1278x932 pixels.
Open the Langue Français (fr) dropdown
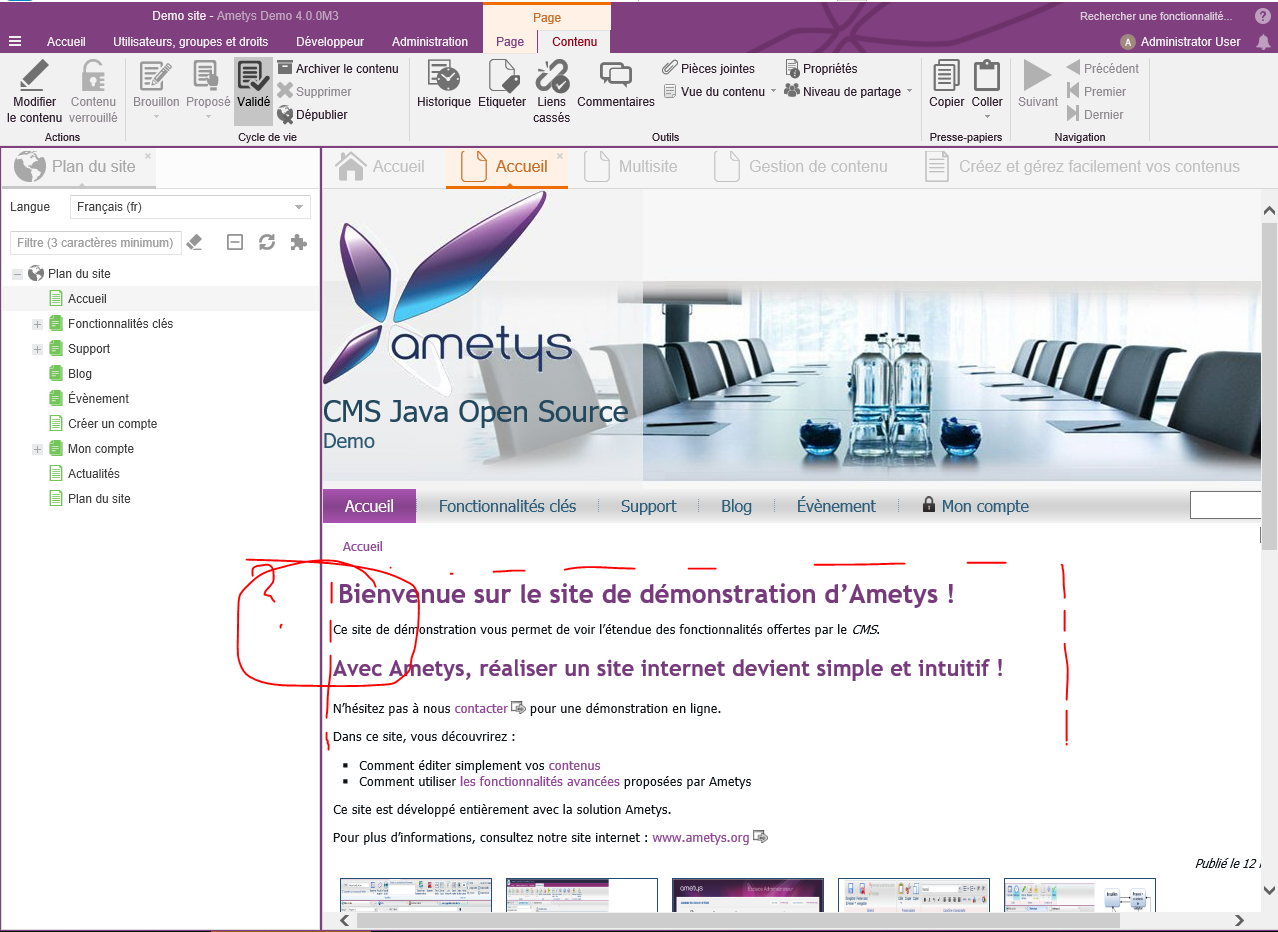click(190, 207)
